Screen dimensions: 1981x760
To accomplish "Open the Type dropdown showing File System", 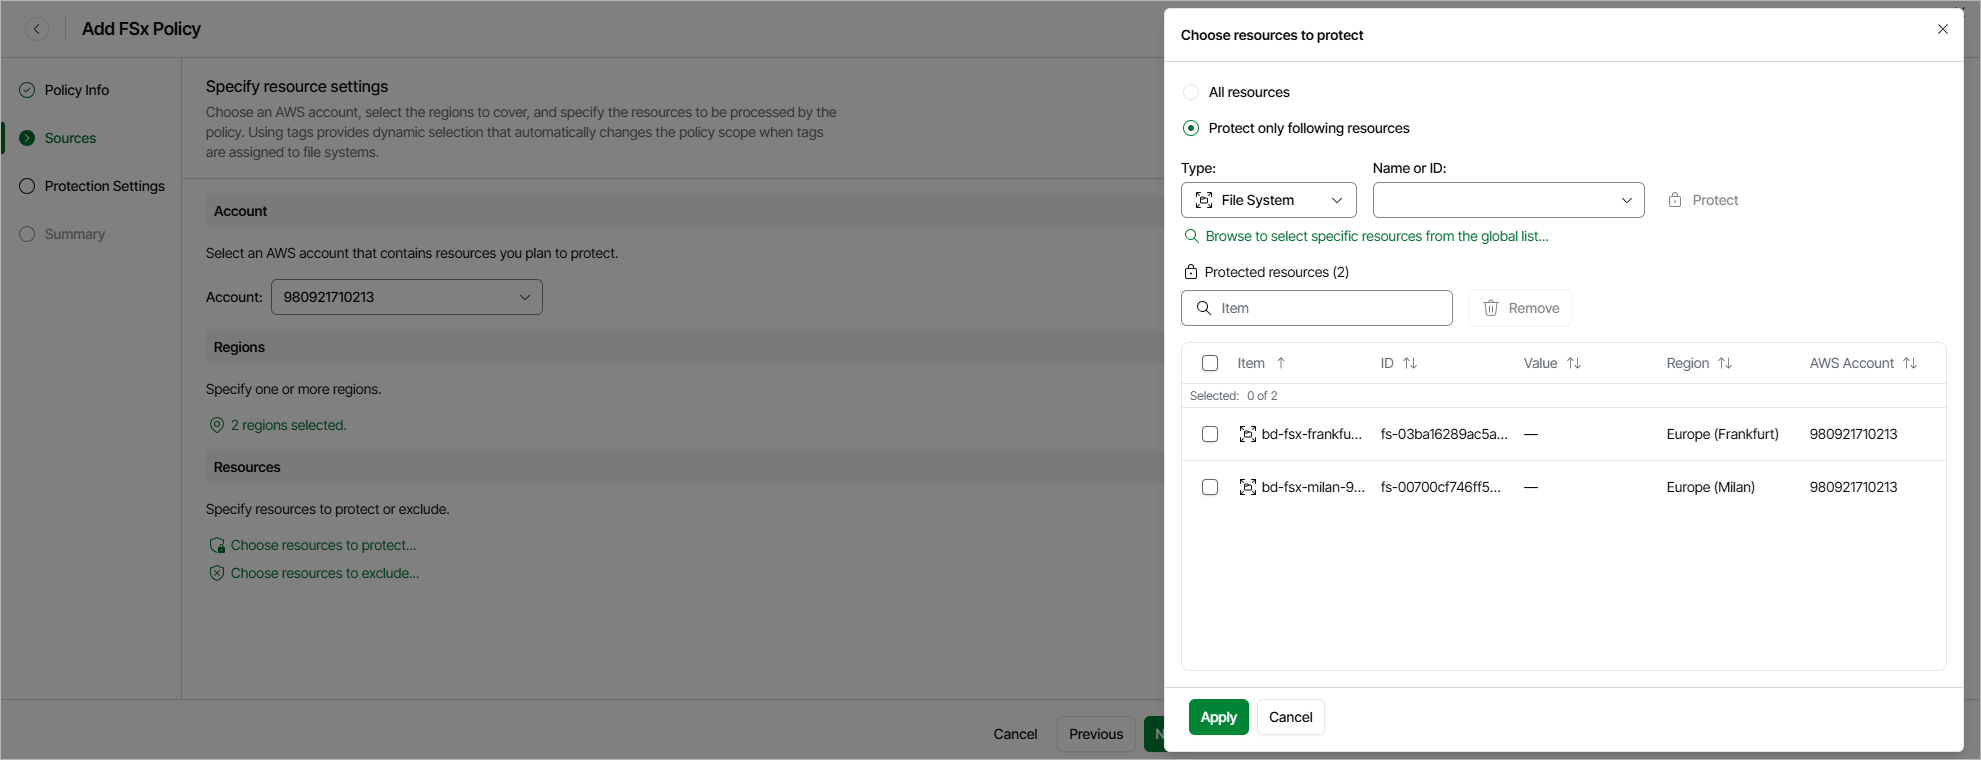I will coord(1268,200).
